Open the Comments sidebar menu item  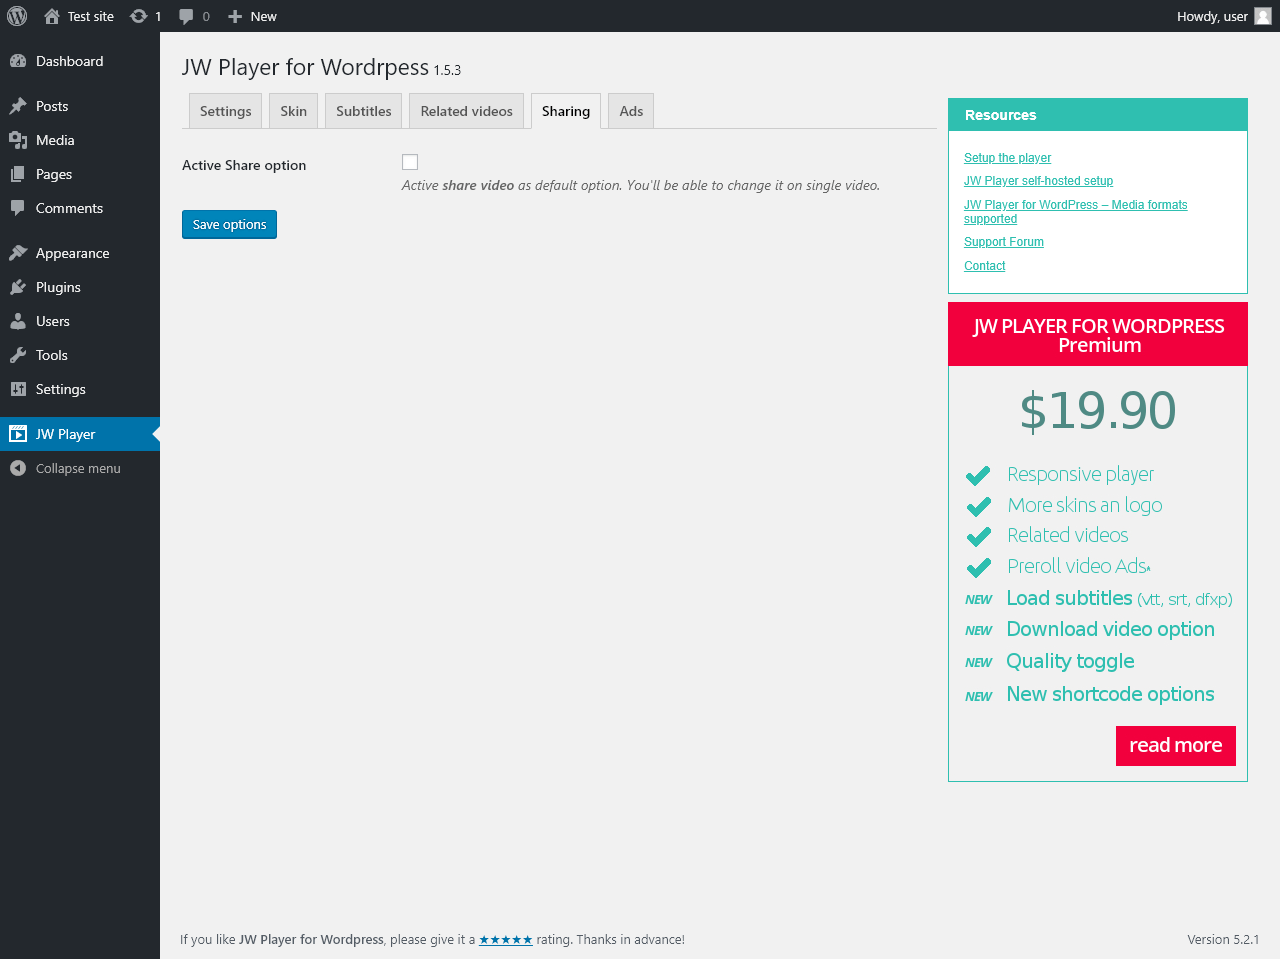[80, 208]
